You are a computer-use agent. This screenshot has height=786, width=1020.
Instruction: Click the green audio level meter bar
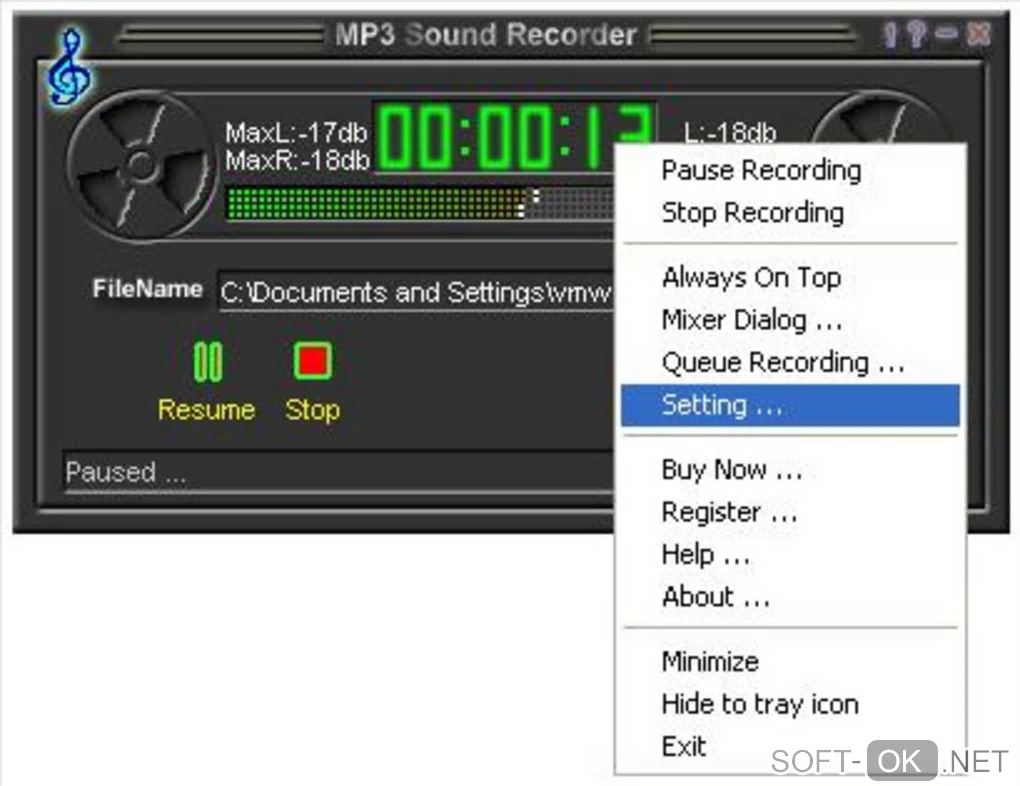[x=420, y=203]
